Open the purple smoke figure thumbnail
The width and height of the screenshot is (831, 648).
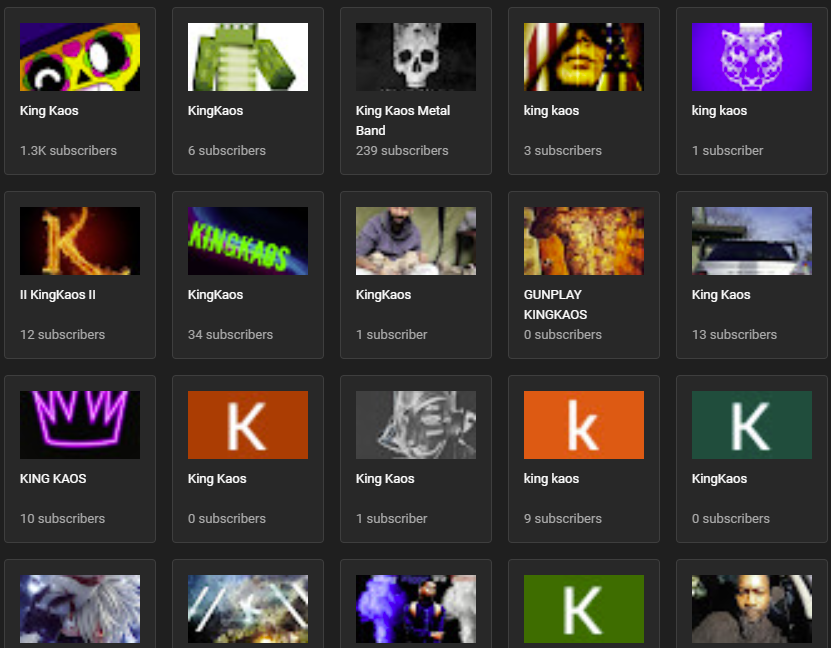point(416,609)
